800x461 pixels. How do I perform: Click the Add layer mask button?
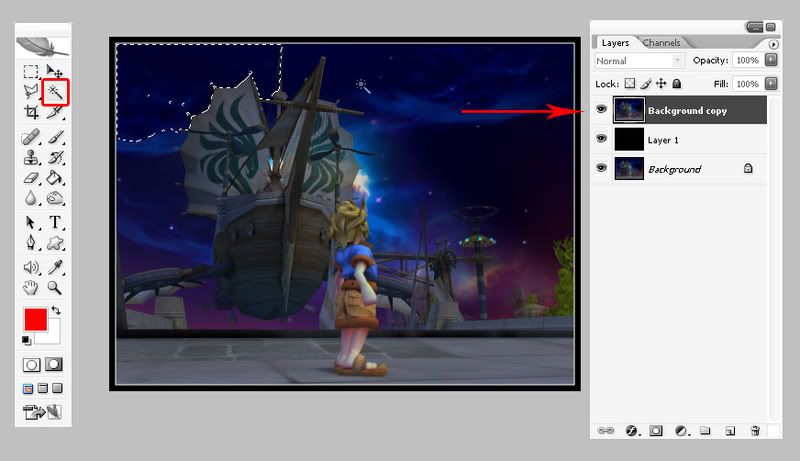[656, 431]
